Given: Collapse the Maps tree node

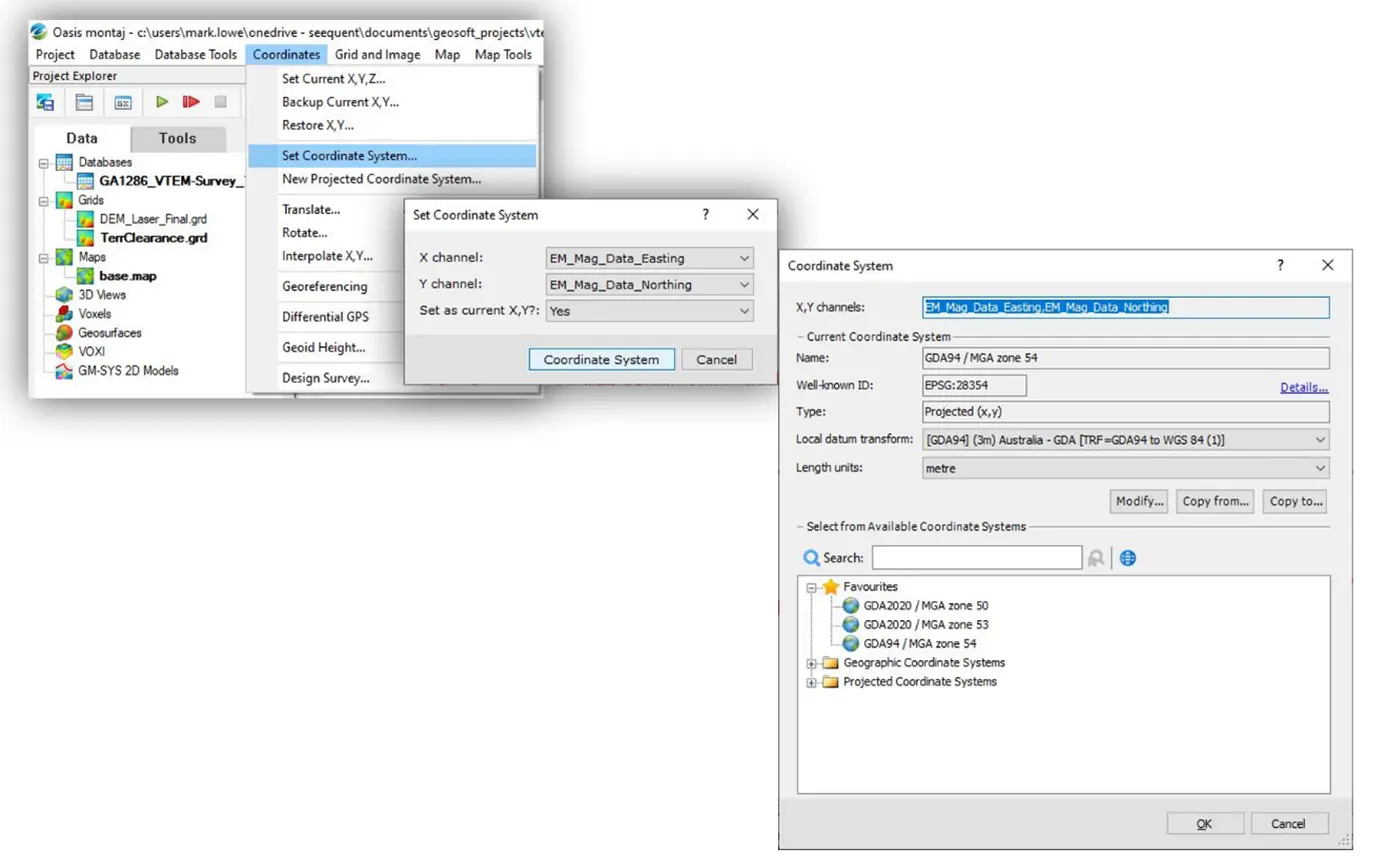Looking at the screenshot, I should coord(44,257).
